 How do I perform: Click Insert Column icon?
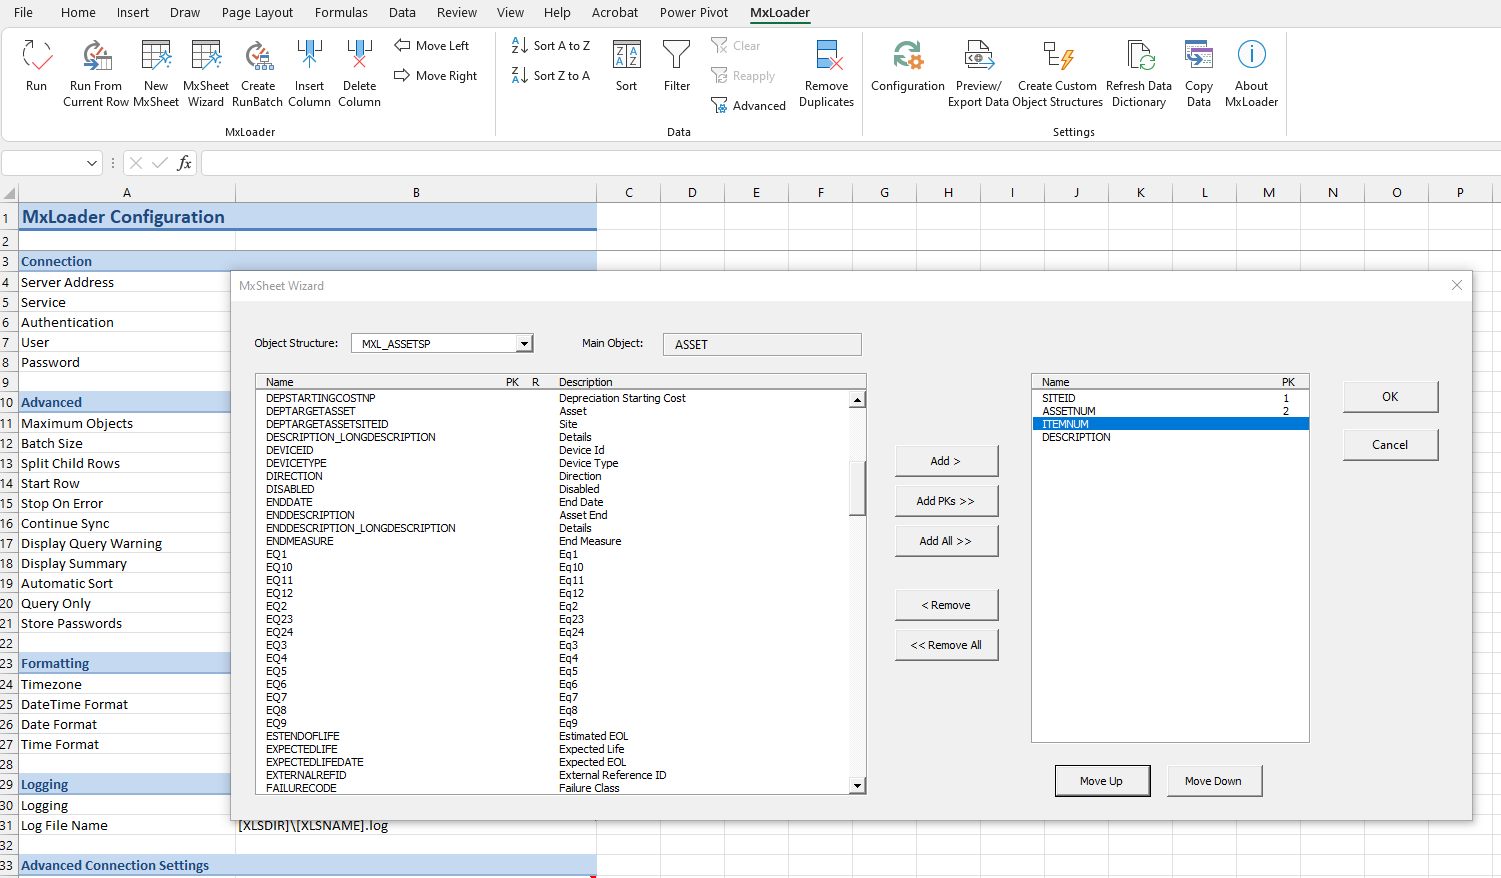309,56
